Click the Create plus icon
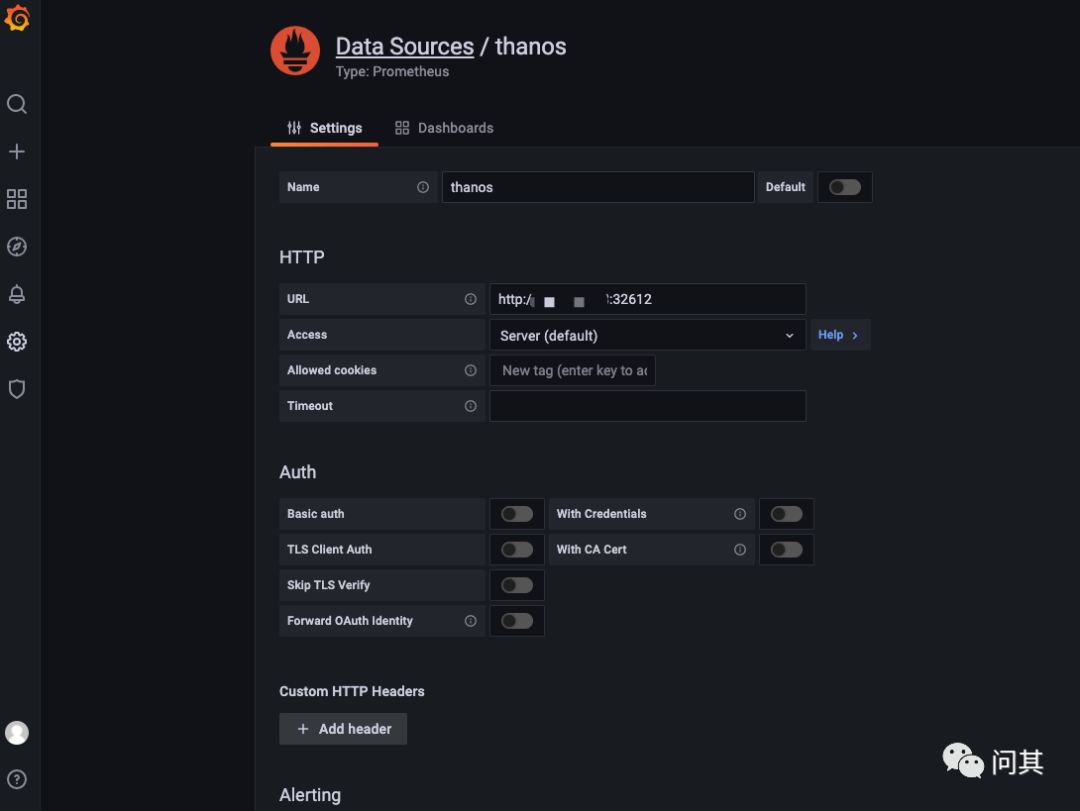 pyautogui.click(x=17, y=152)
